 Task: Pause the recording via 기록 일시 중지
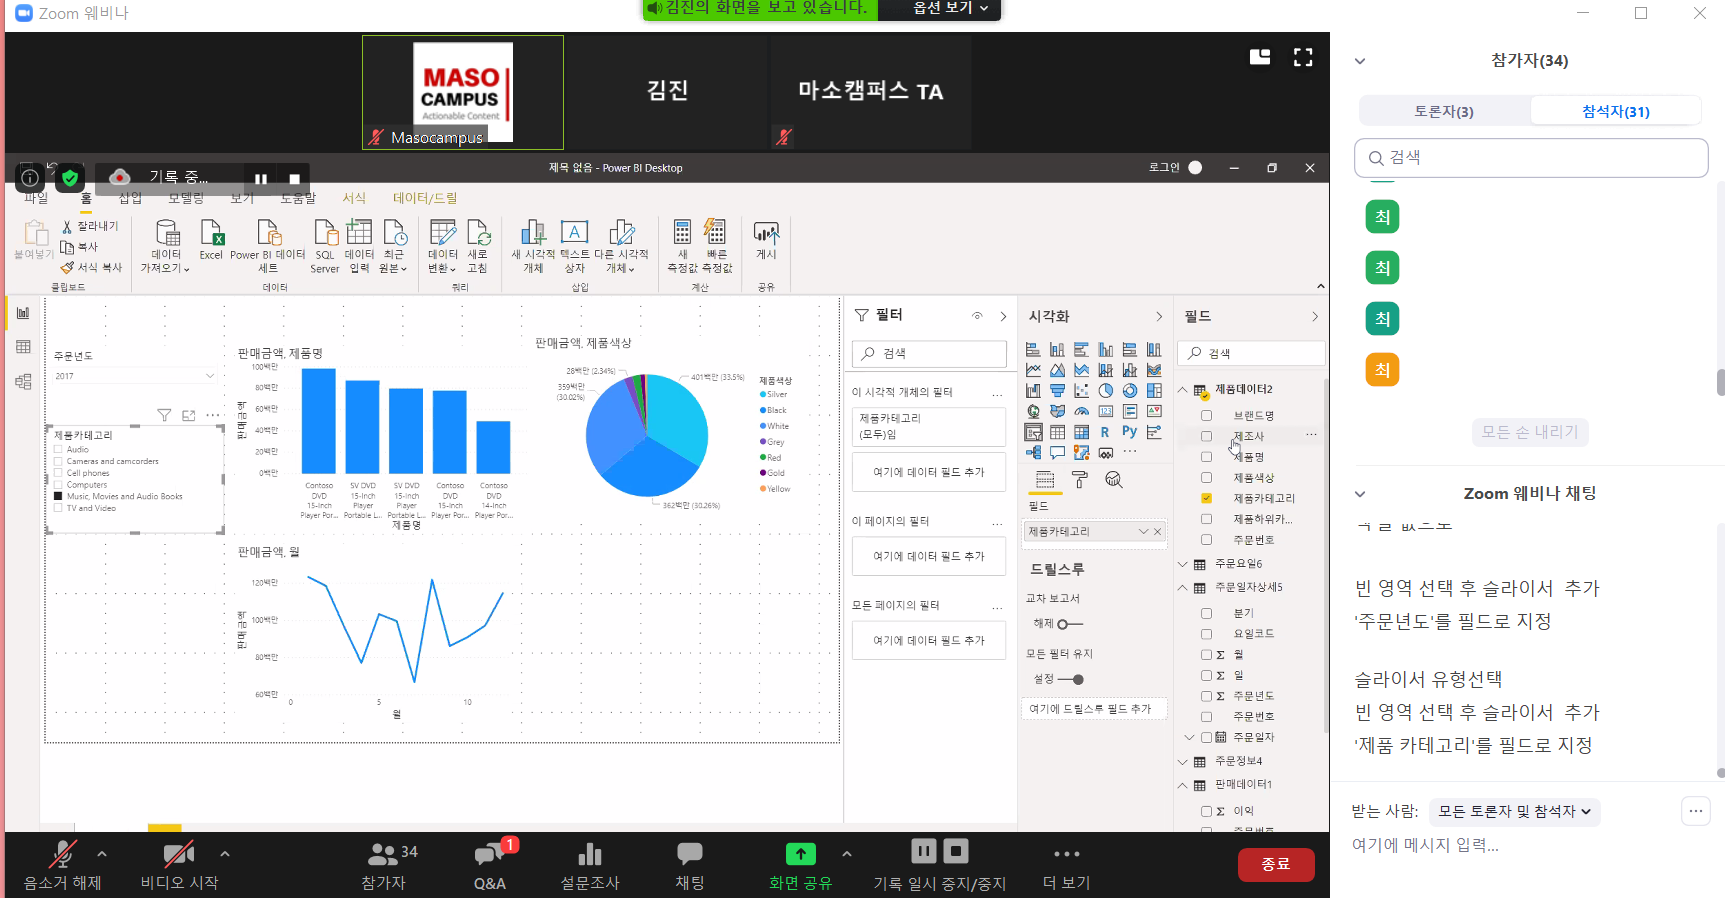pyautogui.click(x=923, y=852)
